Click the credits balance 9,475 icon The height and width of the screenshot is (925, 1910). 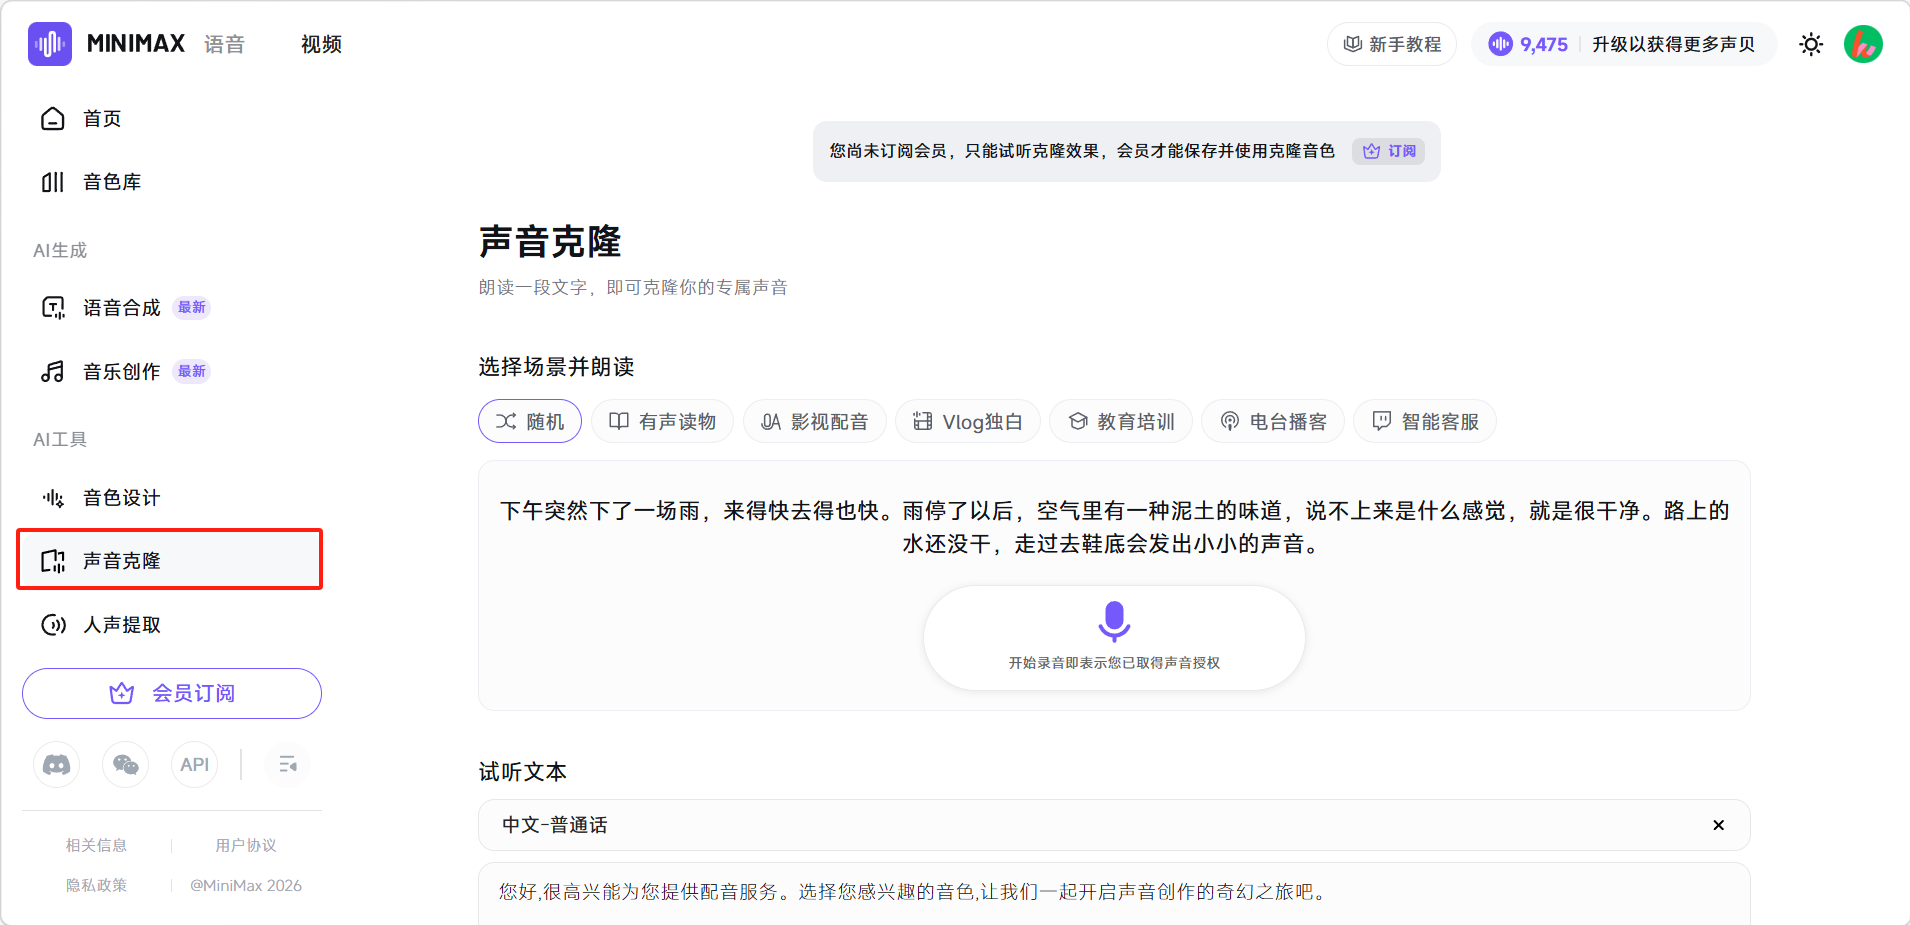tap(1500, 44)
